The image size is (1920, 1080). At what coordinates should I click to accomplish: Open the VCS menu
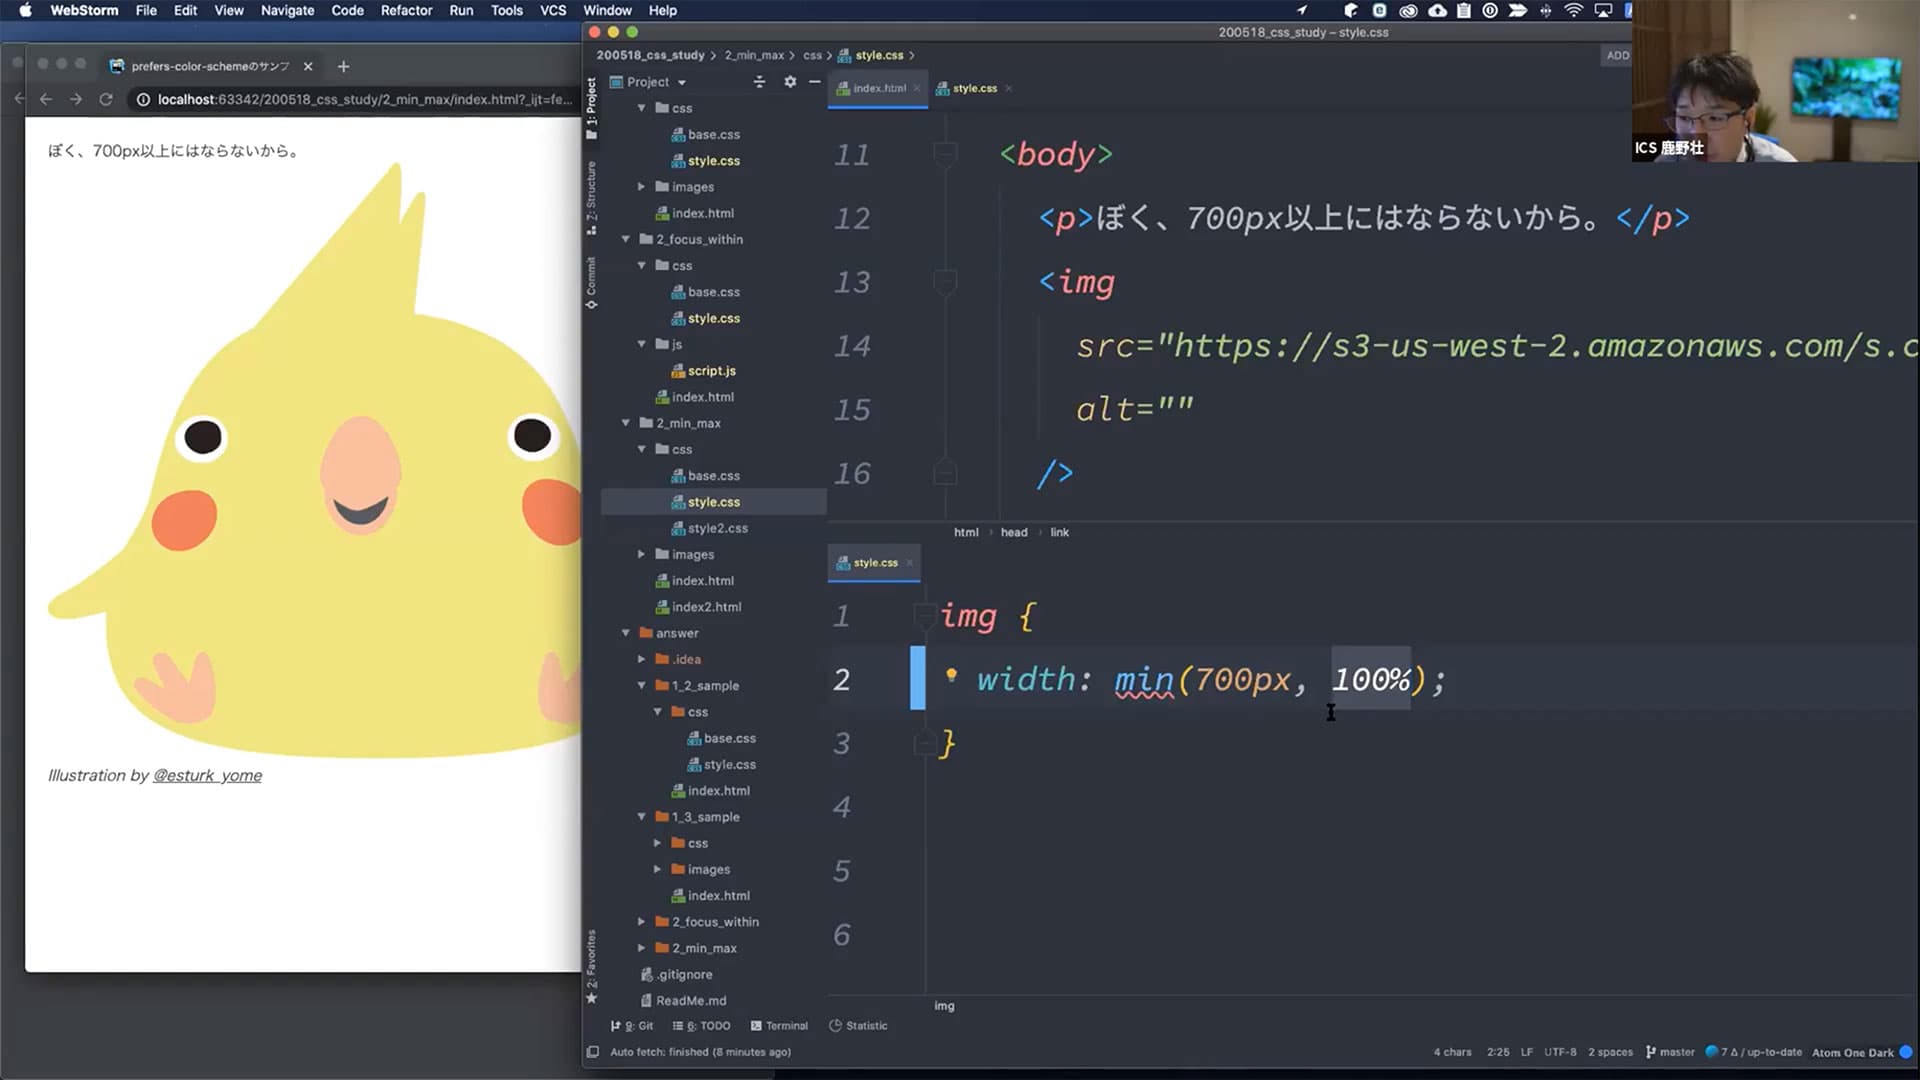pos(553,10)
